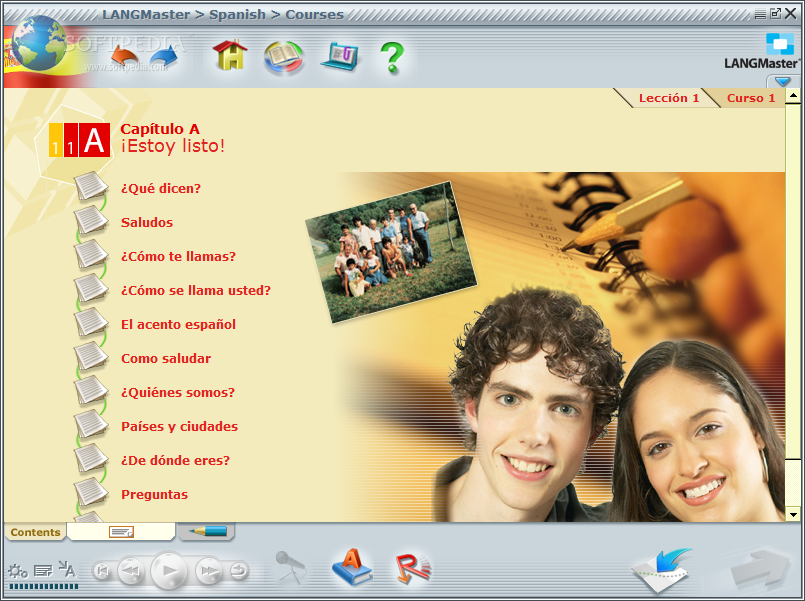Click the page icon beside Como saludar

click(x=91, y=356)
